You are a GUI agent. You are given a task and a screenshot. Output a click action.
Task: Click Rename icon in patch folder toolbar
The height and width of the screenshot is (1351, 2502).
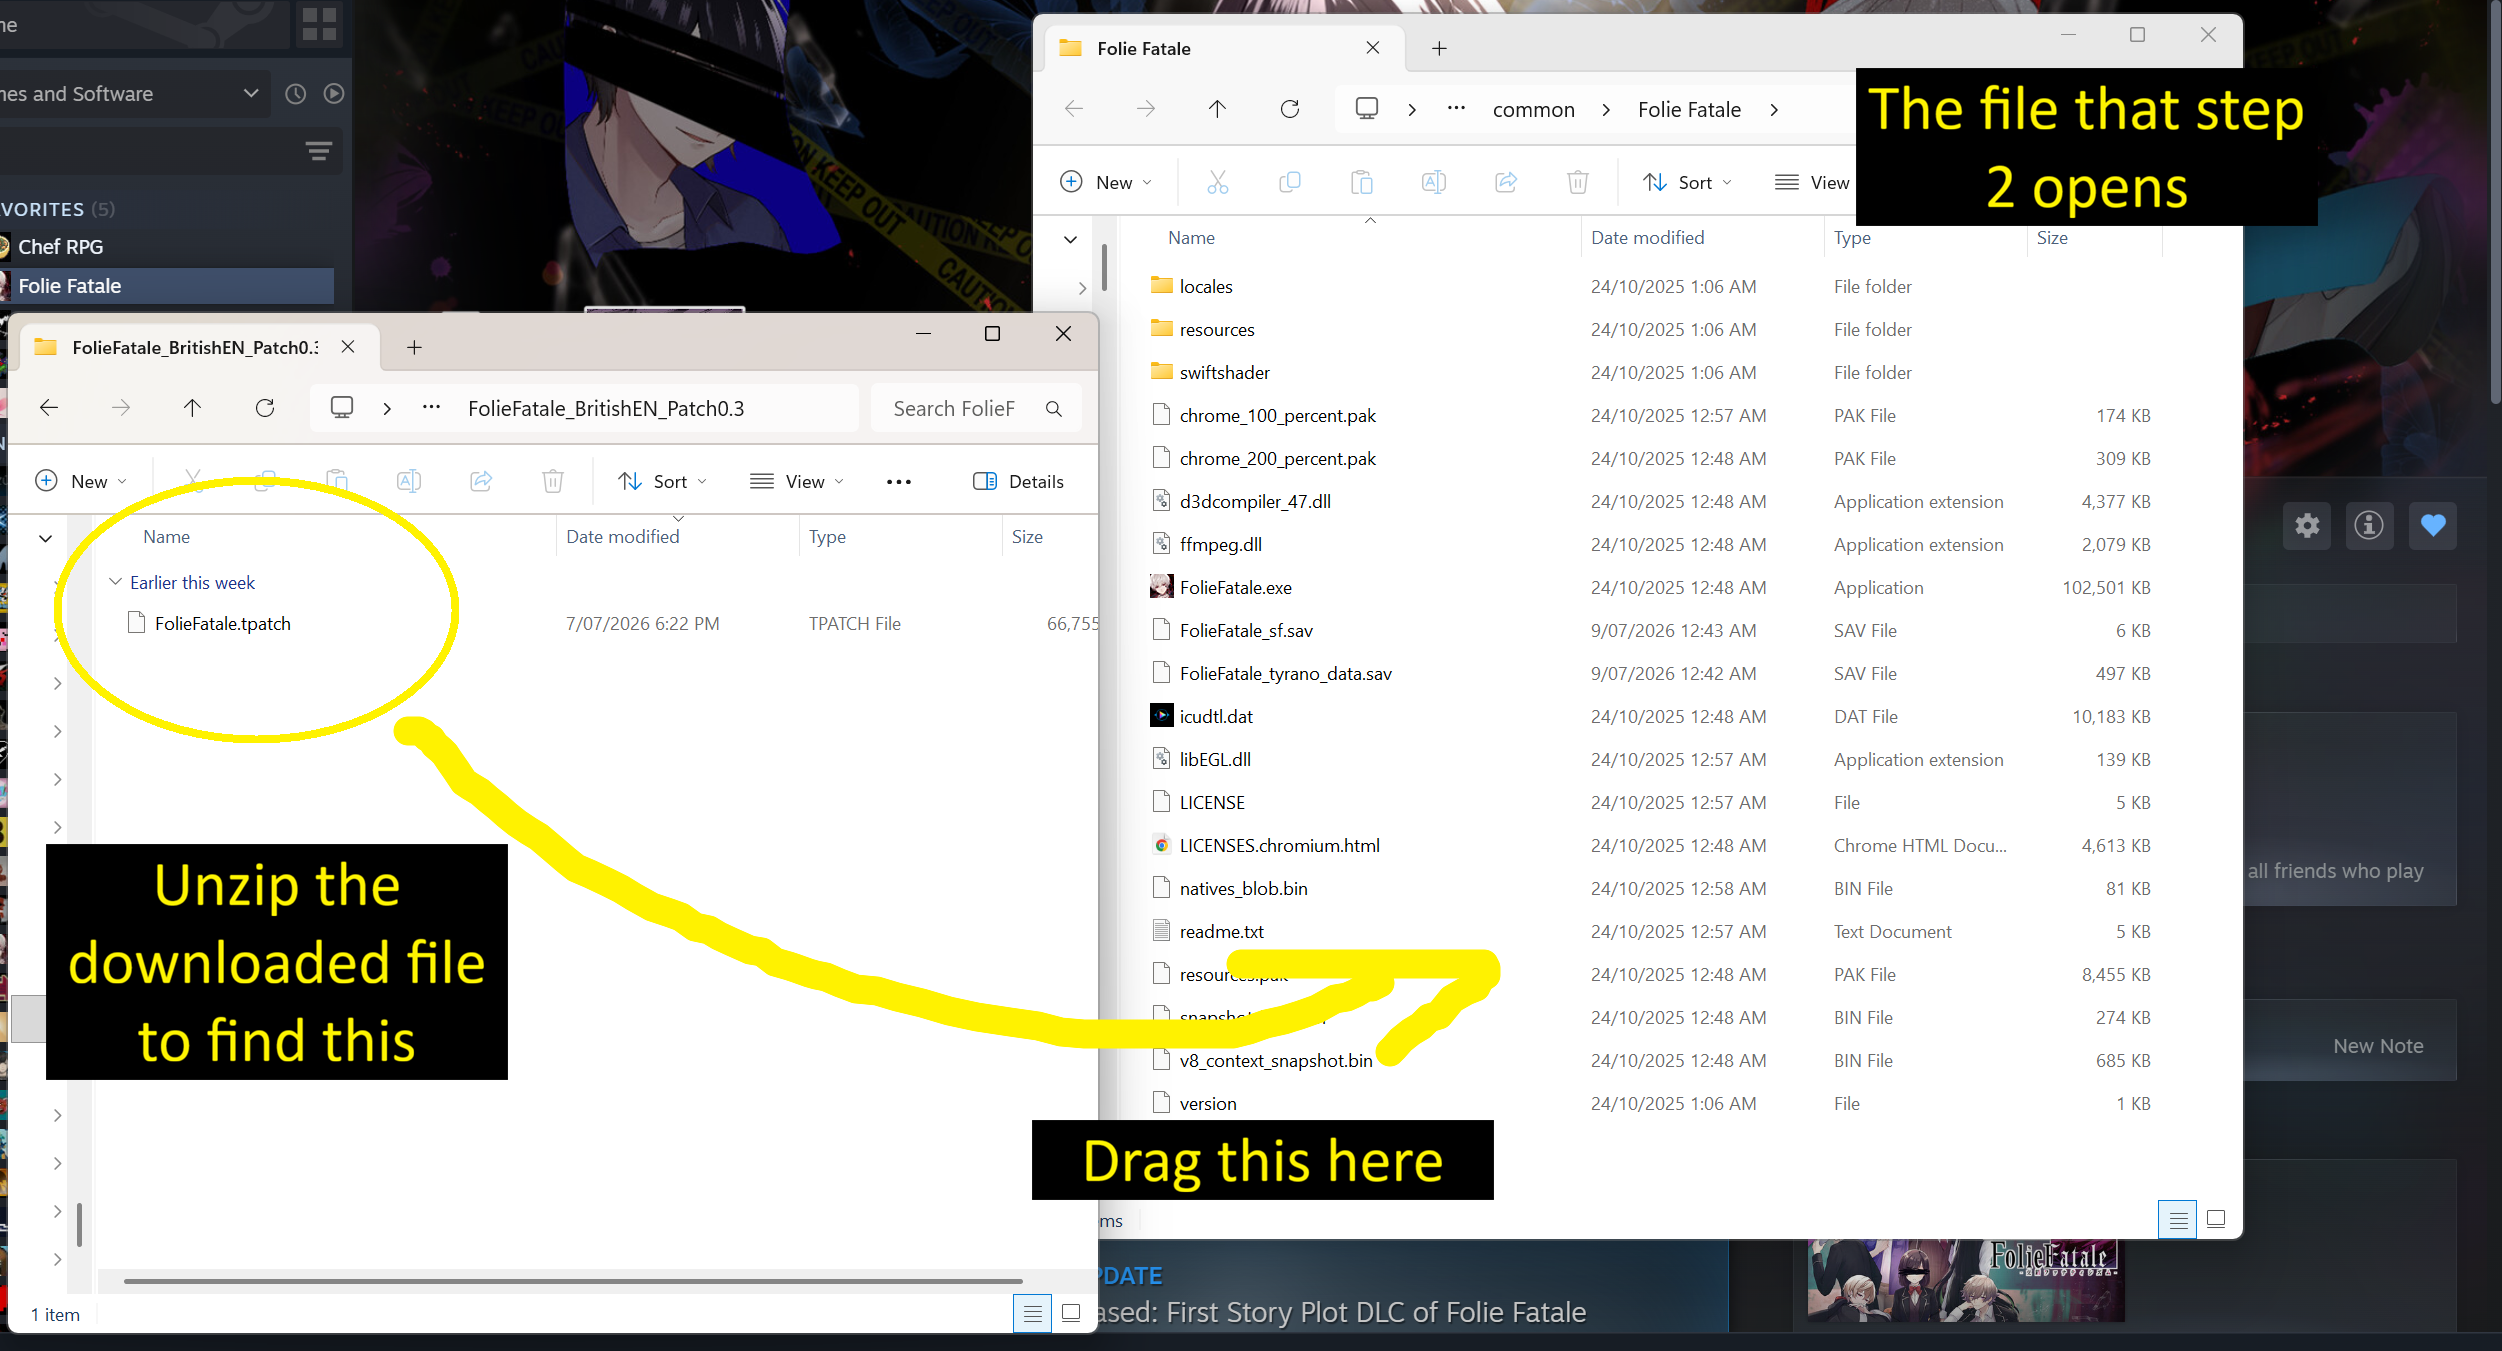pyautogui.click(x=409, y=482)
